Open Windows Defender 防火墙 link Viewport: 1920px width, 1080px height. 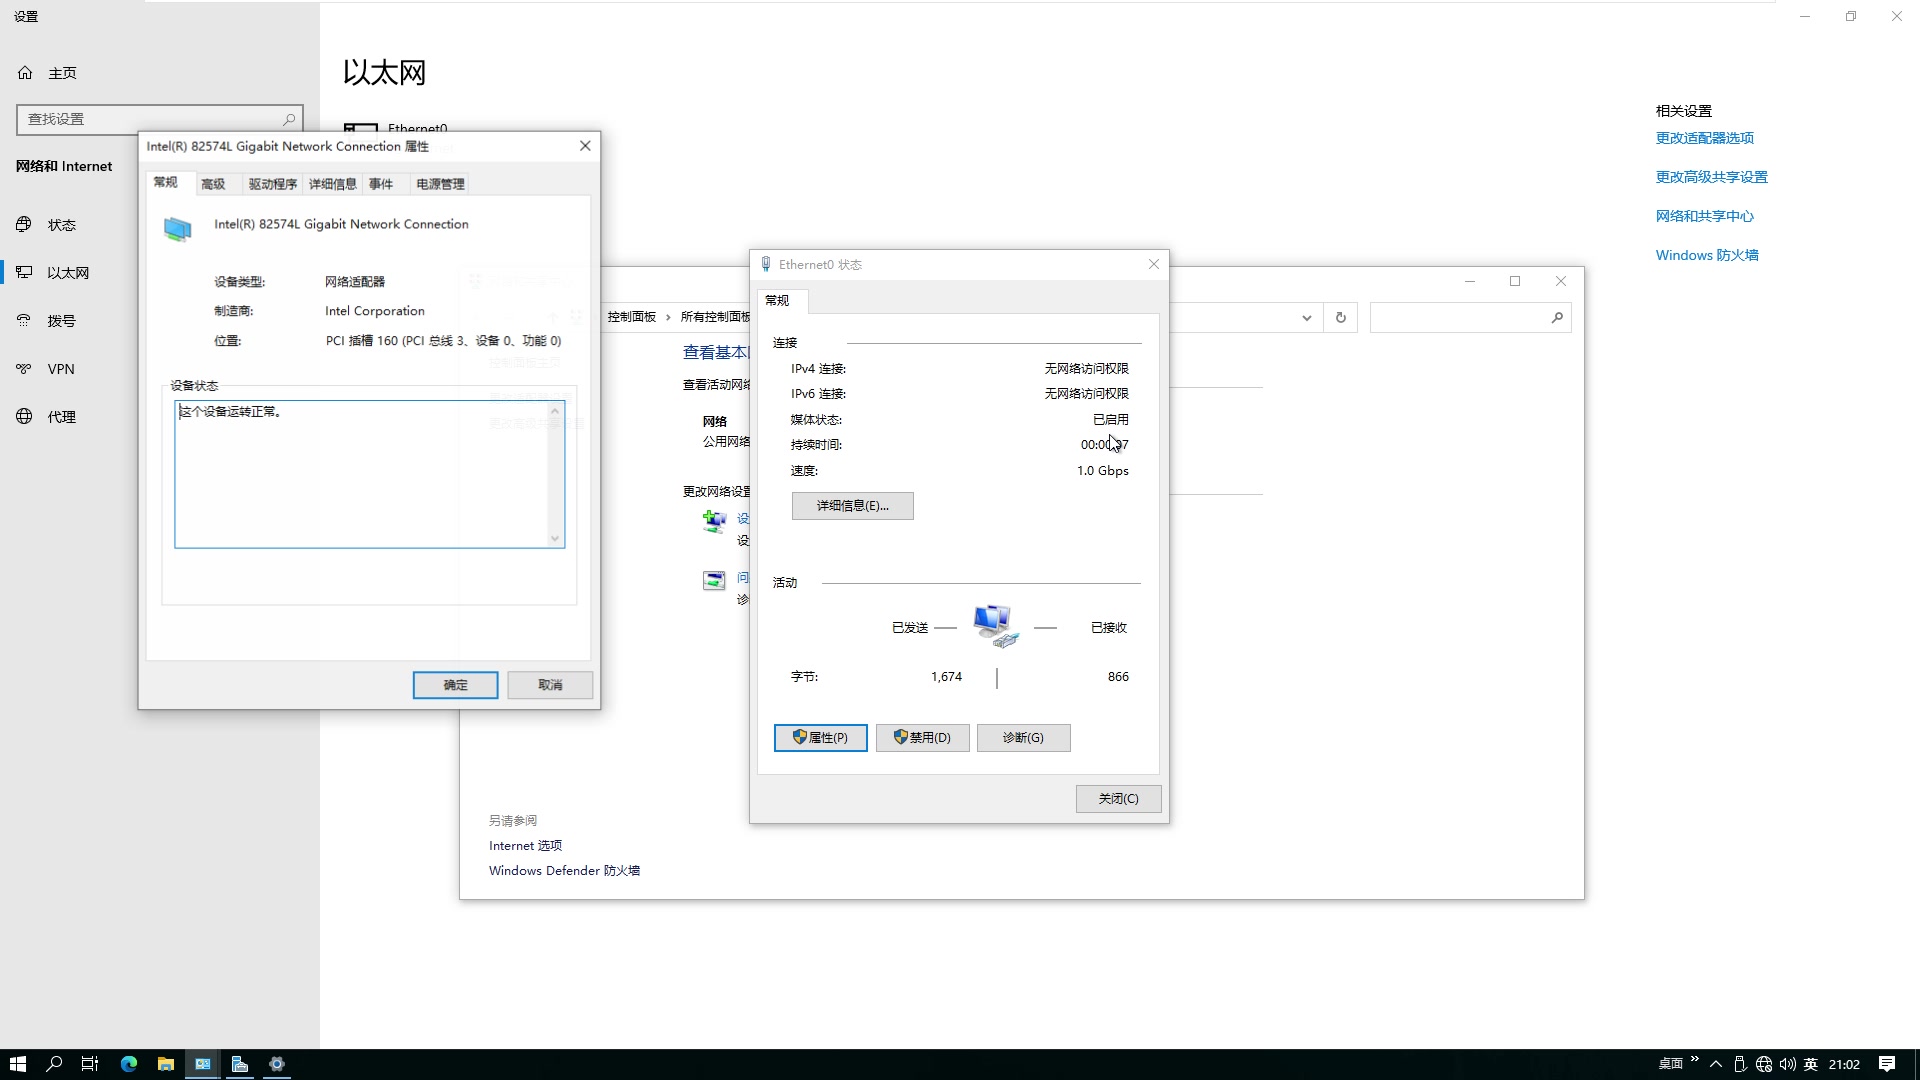564,871
